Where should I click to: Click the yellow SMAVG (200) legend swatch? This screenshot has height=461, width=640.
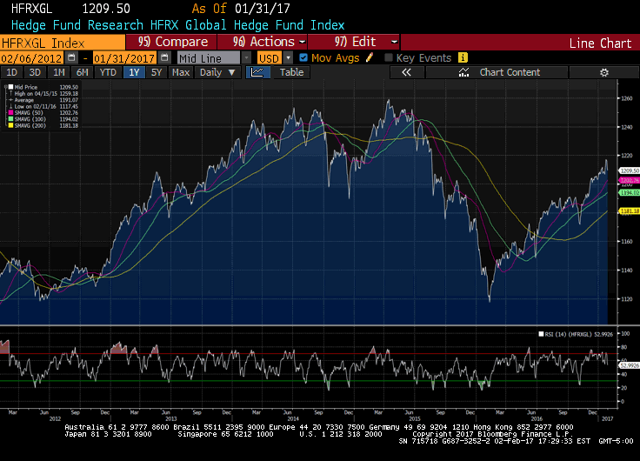point(11,126)
